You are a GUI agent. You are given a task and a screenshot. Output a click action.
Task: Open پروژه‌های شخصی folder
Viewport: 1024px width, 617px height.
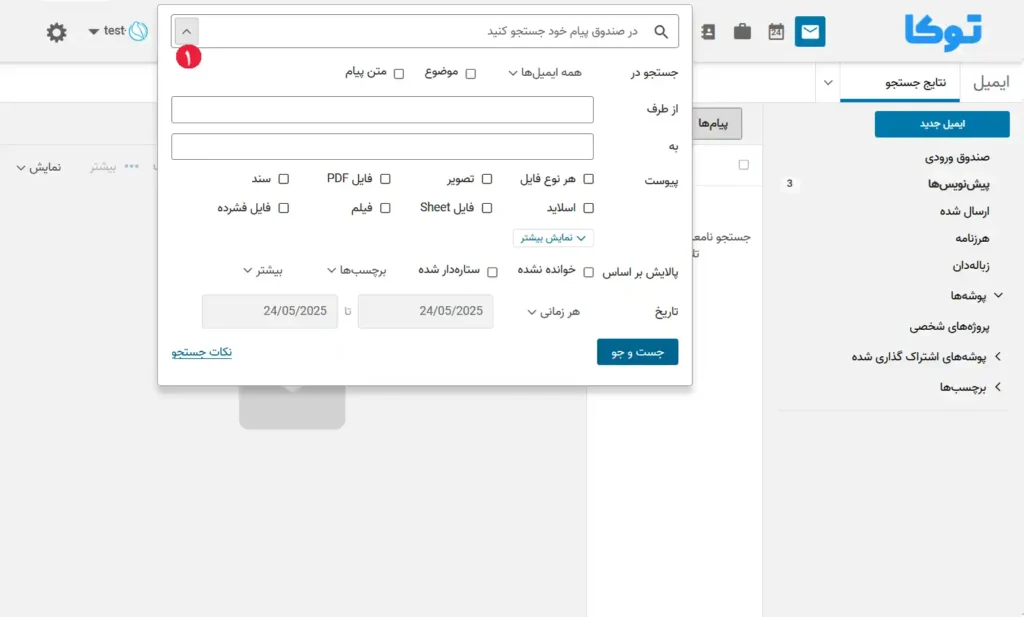[x=950, y=327]
